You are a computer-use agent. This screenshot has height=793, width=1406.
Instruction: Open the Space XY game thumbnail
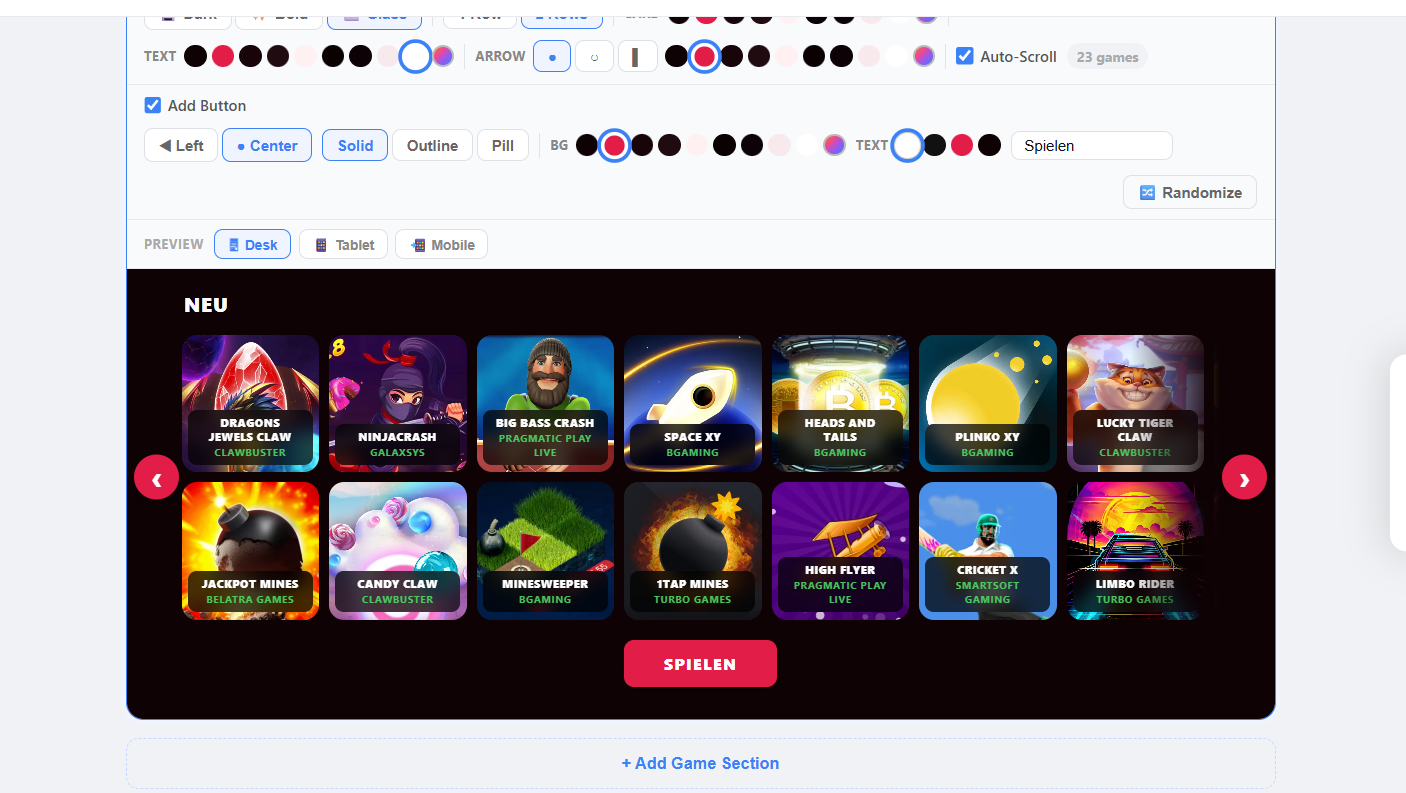[x=692, y=403]
